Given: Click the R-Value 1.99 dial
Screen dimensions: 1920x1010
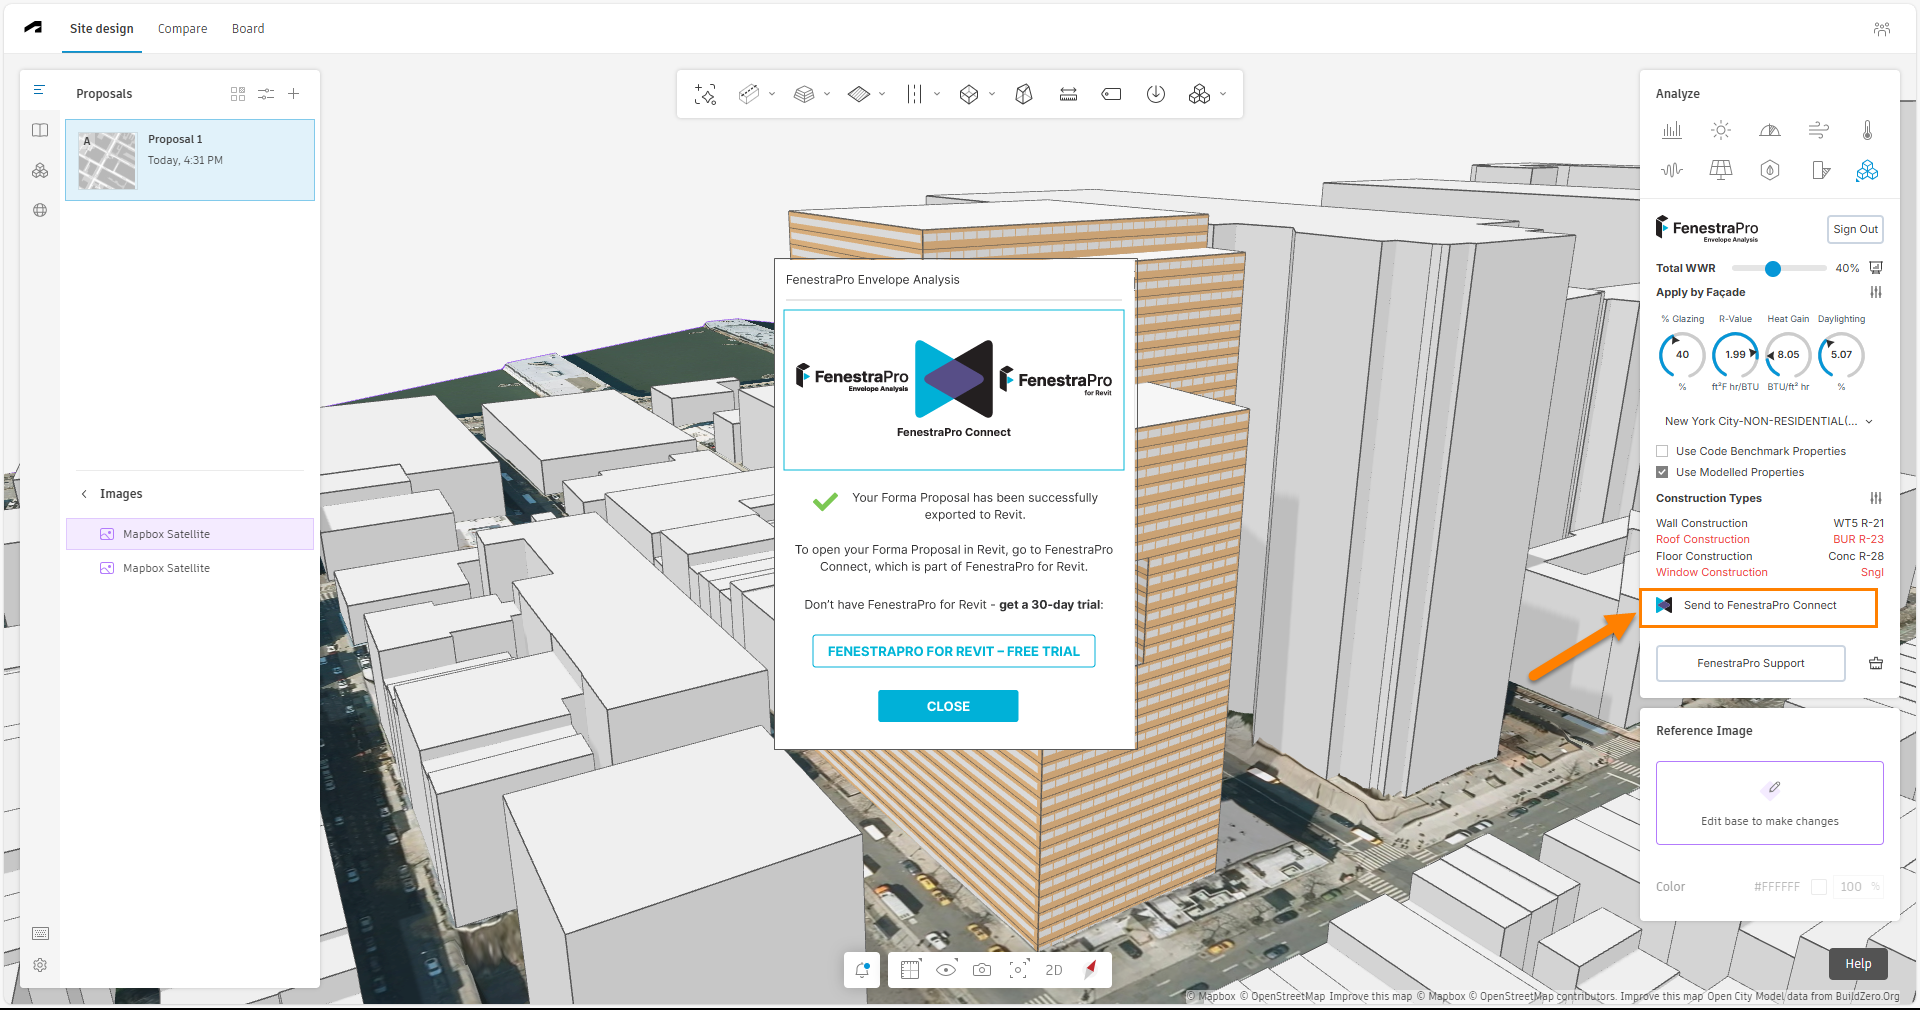Looking at the screenshot, I should point(1735,355).
